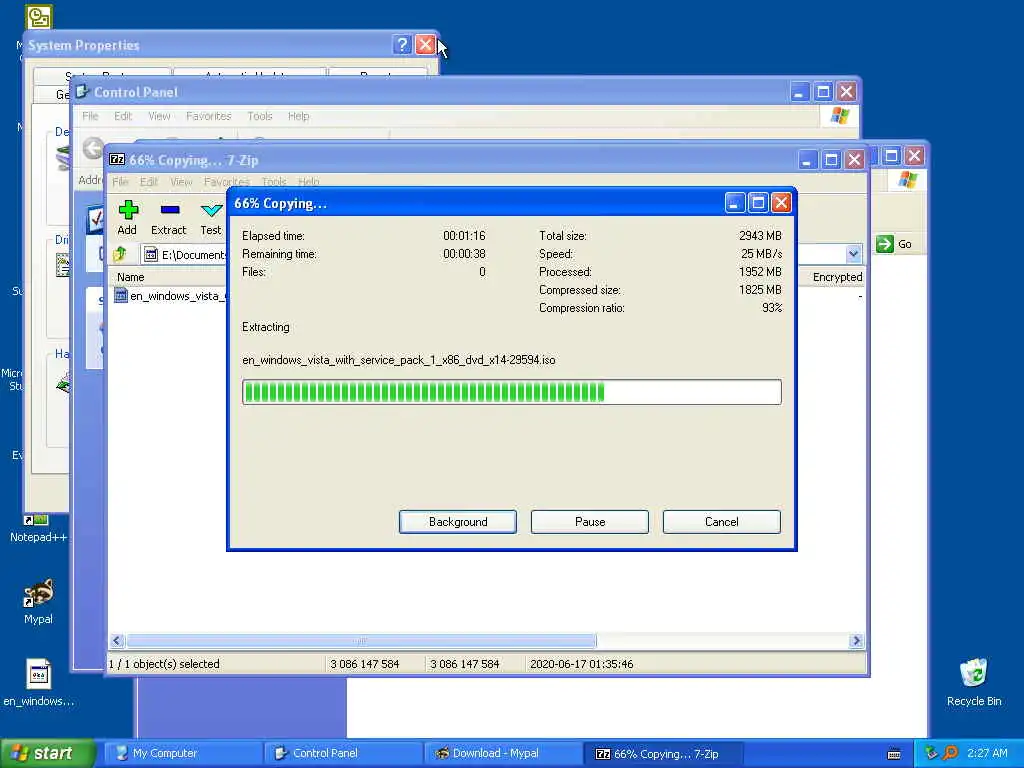This screenshot has height=768, width=1024.
Task: Click the Extract toolbar icon in 7-Zip
Action: [168, 217]
